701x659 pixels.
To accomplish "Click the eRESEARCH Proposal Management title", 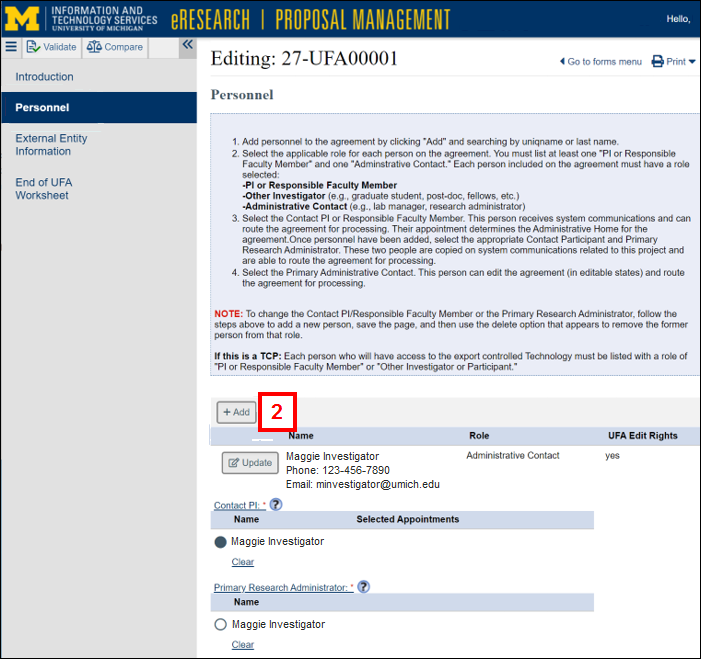I will 310,20.
